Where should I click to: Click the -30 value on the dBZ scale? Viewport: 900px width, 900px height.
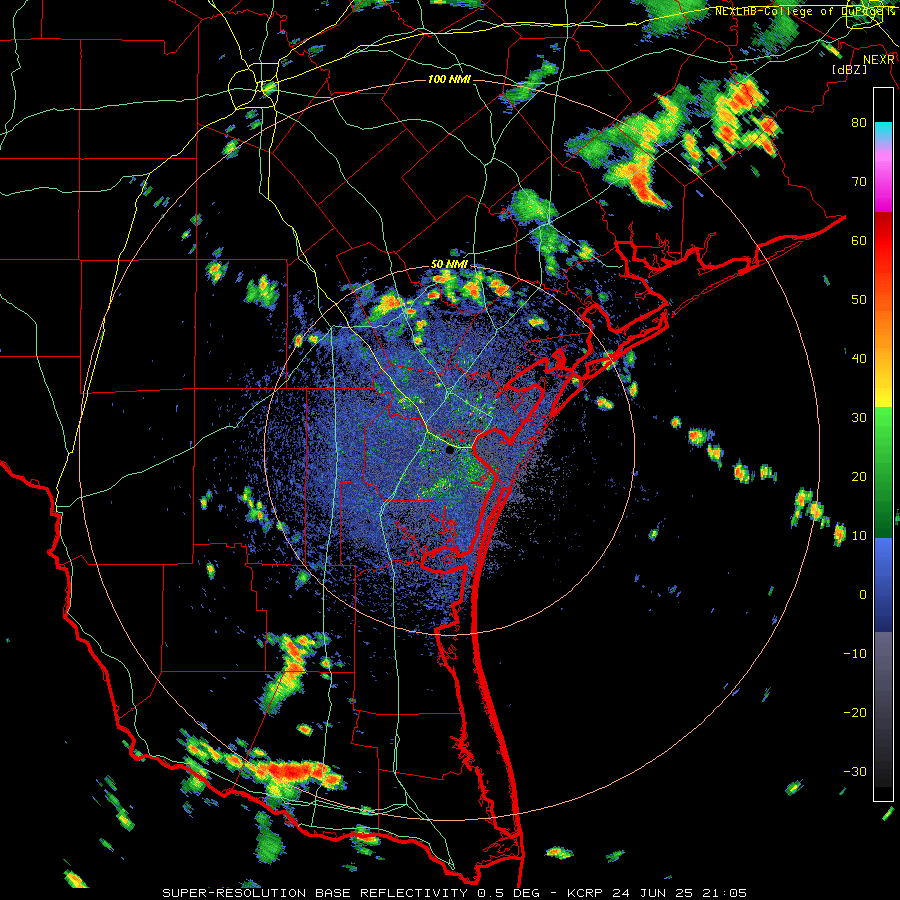tap(855, 772)
